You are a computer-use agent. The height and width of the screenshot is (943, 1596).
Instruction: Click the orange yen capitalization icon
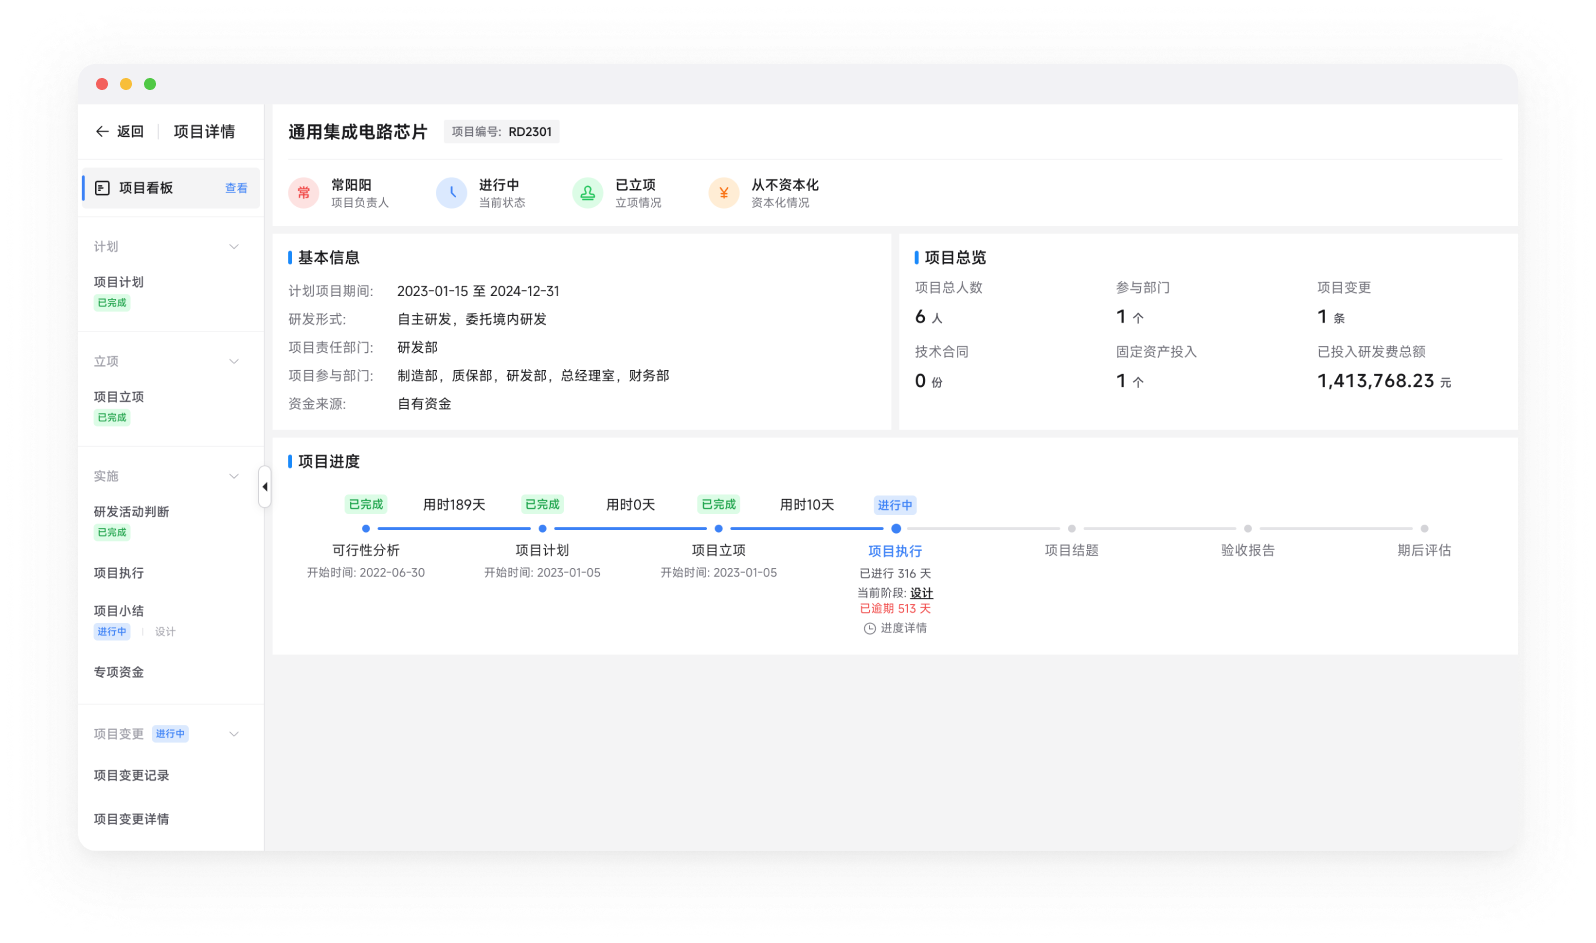click(x=724, y=193)
